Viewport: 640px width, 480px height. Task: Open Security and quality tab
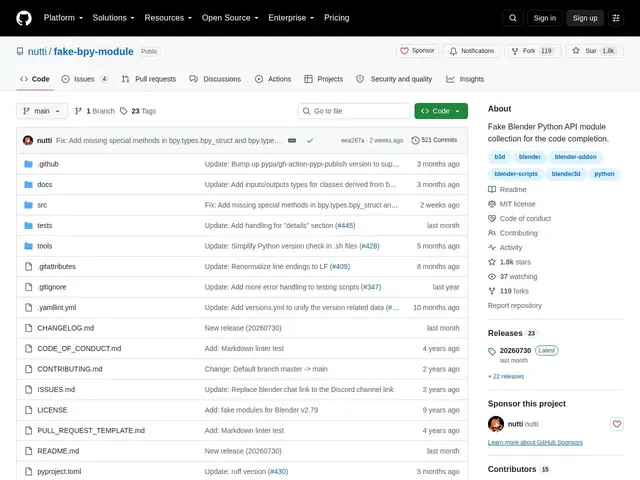tap(394, 79)
